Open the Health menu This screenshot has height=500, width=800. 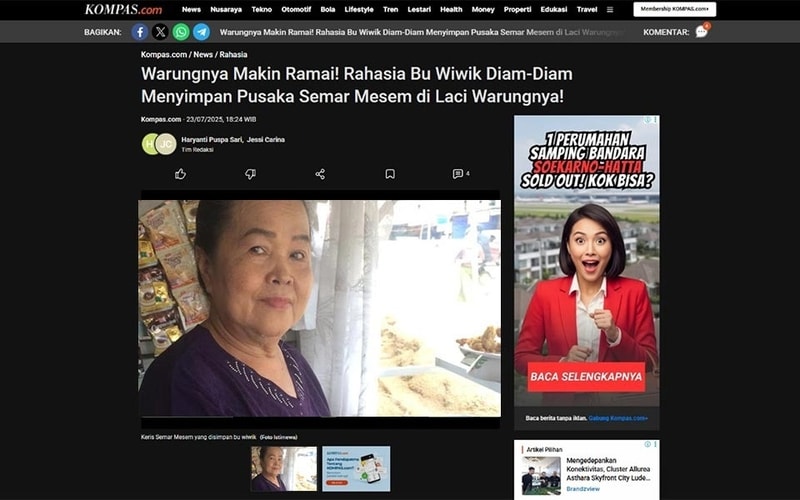pyautogui.click(x=451, y=10)
